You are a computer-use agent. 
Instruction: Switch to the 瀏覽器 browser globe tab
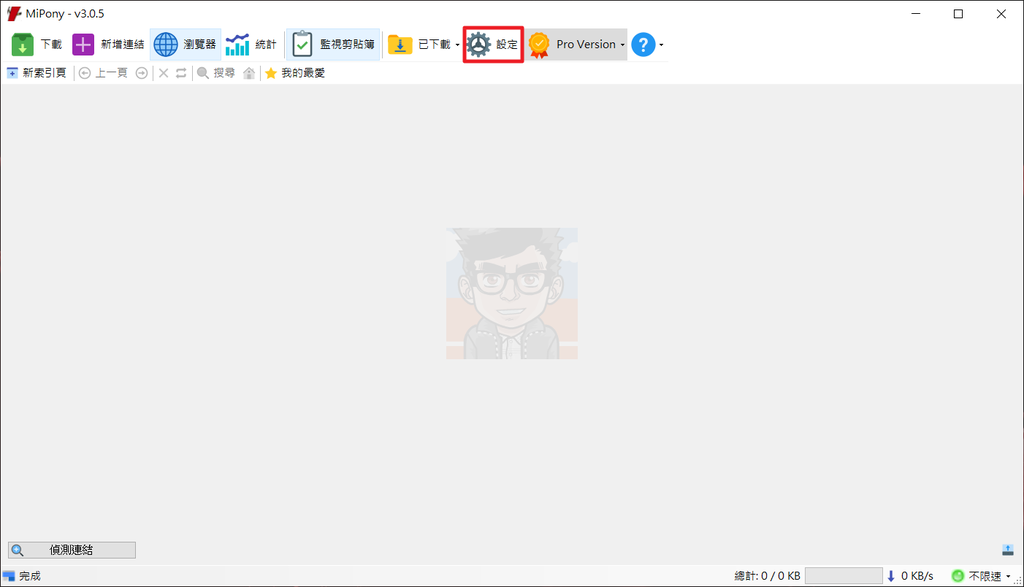185,44
